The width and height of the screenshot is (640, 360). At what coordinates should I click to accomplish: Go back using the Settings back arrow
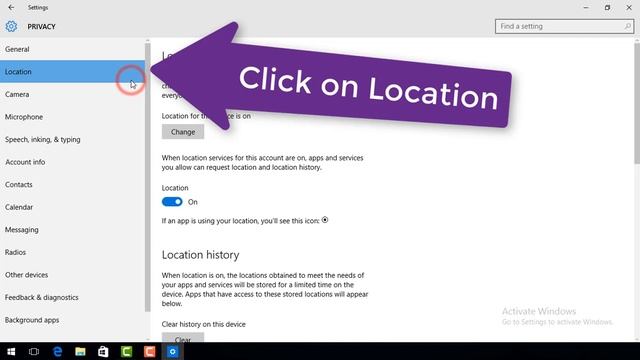(x=11, y=7)
